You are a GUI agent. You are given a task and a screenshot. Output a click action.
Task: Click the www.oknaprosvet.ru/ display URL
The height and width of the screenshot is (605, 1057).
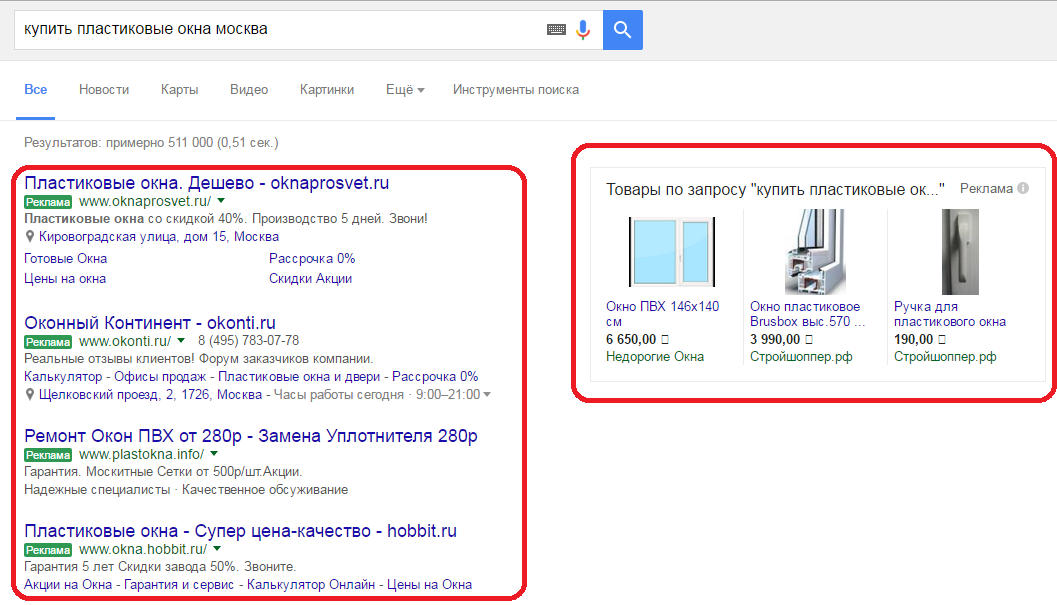tap(145, 201)
